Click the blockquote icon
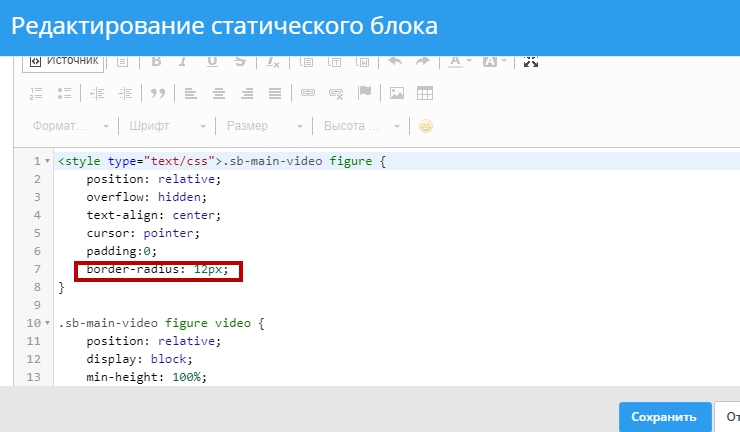 pos(156,93)
